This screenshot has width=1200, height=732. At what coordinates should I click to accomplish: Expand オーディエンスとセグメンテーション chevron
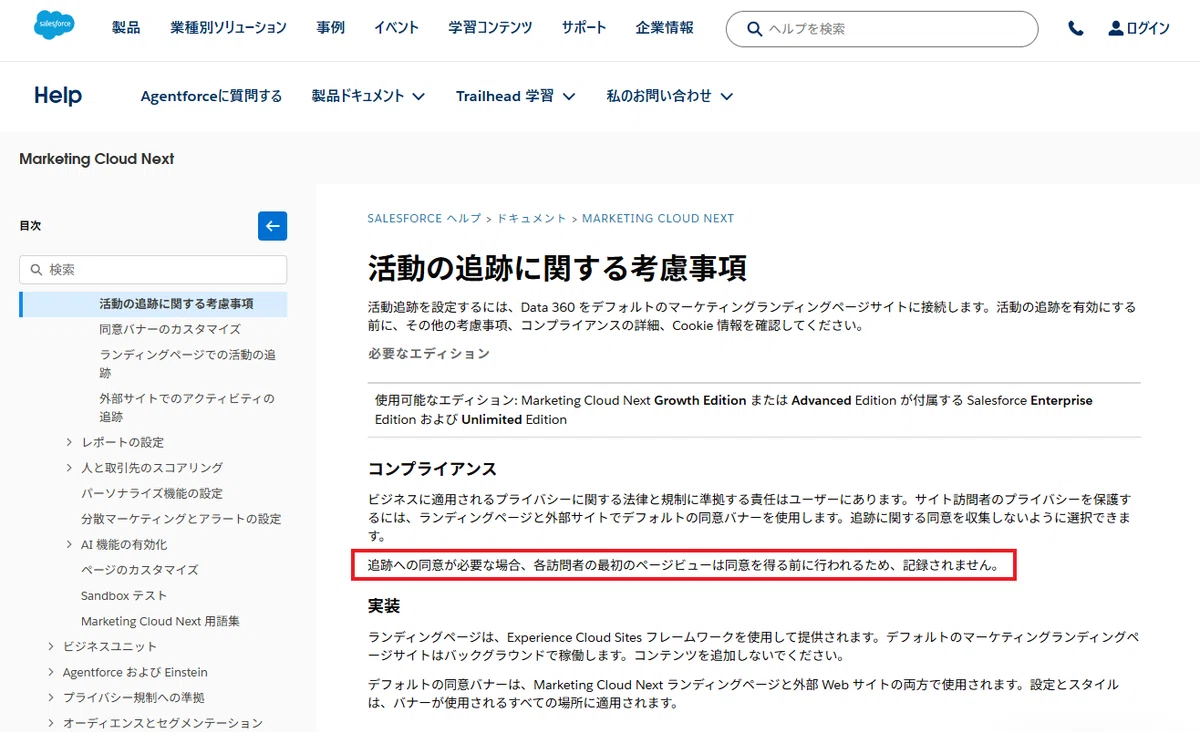(x=51, y=723)
